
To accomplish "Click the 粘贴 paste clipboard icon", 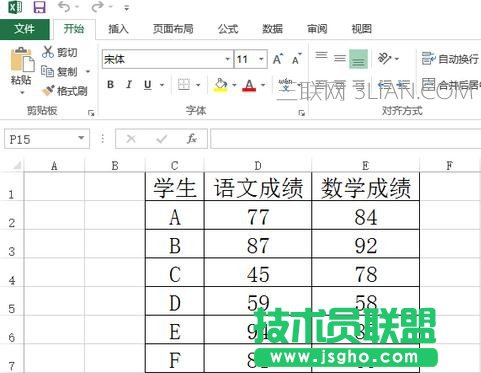I will (x=22, y=59).
